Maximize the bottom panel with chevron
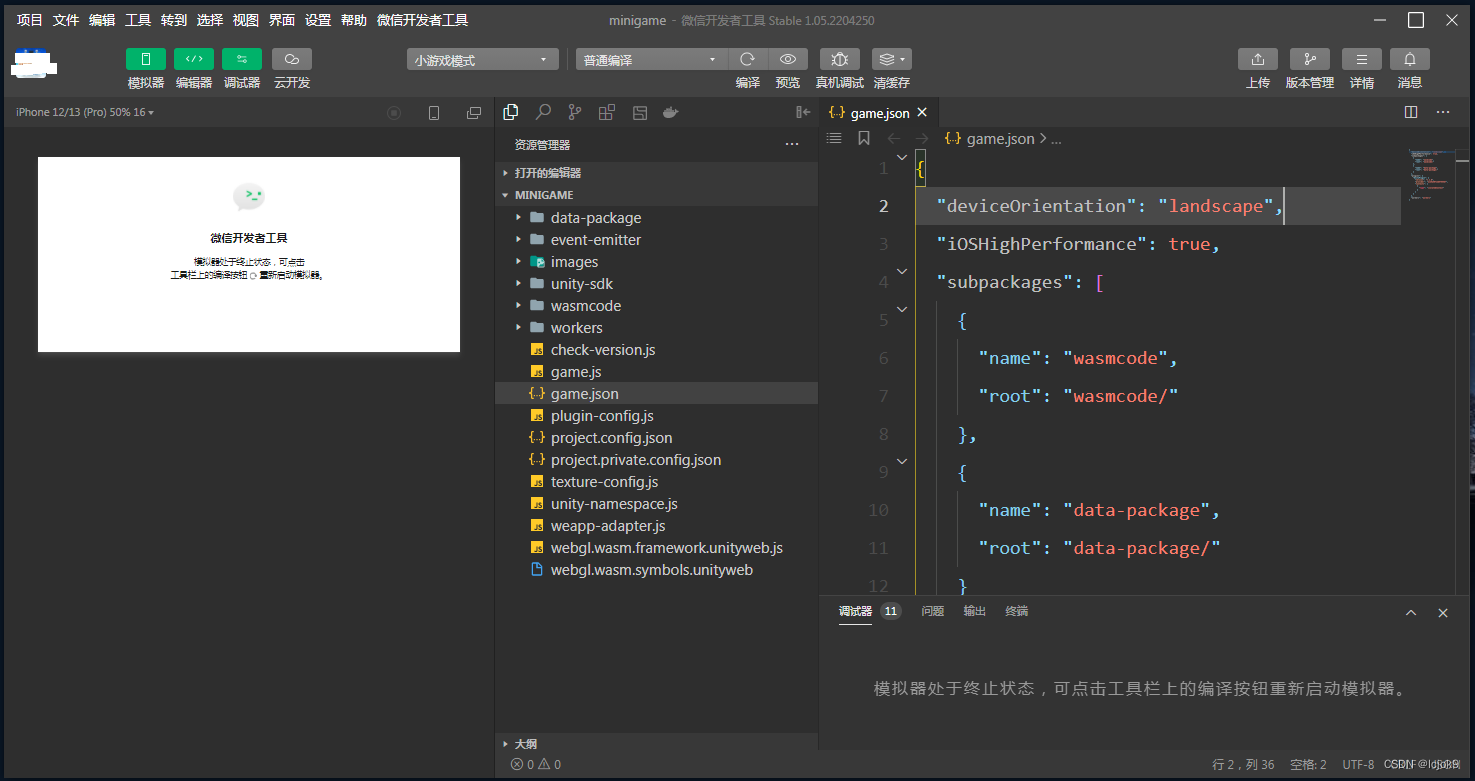The width and height of the screenshot is (1475, 781). [x=1411, y=613]
